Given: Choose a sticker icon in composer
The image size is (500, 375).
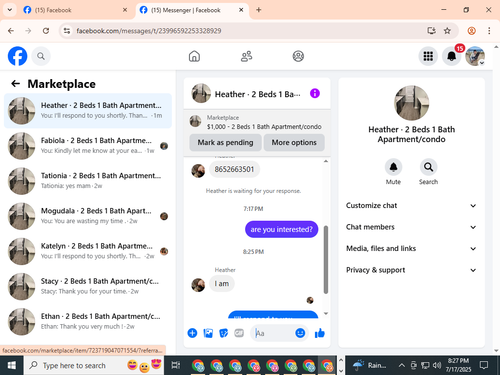Looking at the screenshot, I should tap(223, 333).
